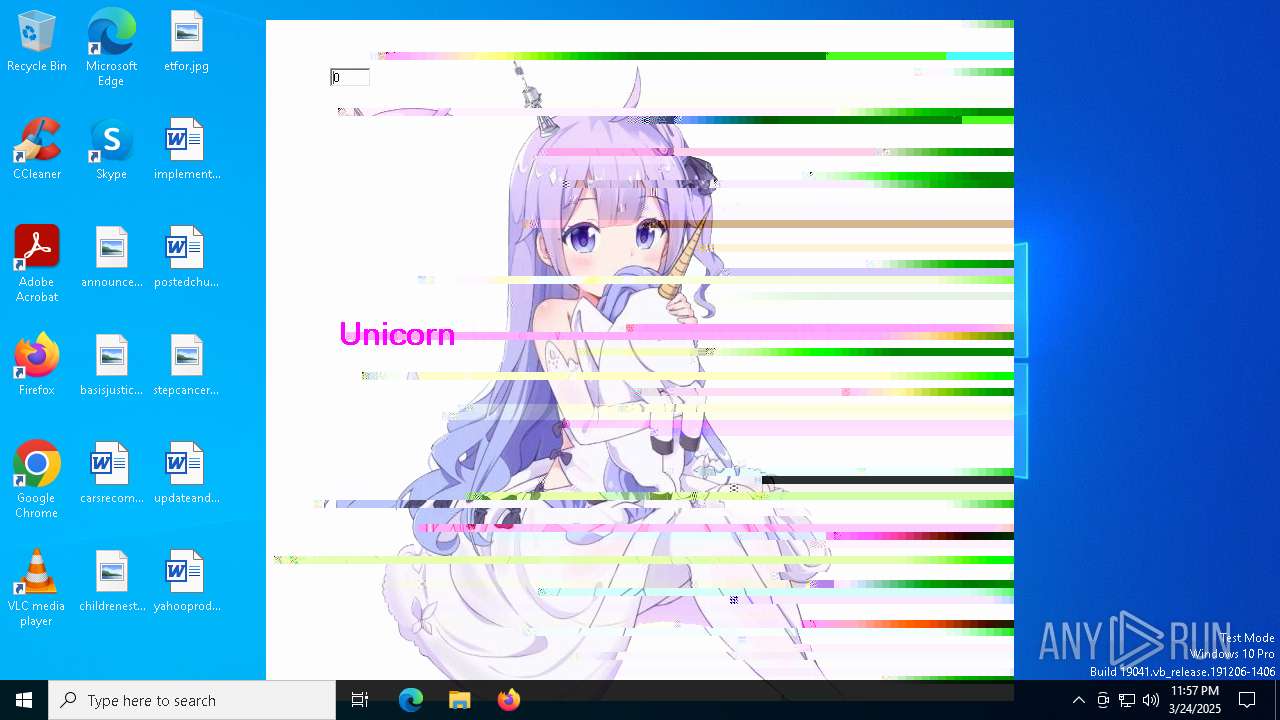Select the carsrecom... Word document

(111, 474)
